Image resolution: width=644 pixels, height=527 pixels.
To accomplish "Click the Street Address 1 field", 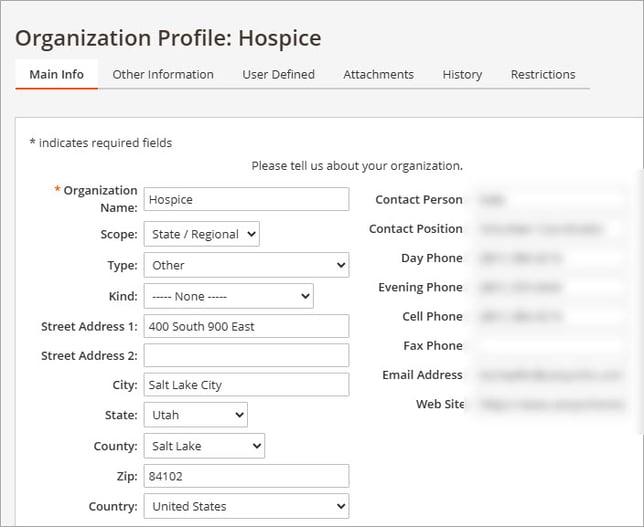I will point(246,326).
